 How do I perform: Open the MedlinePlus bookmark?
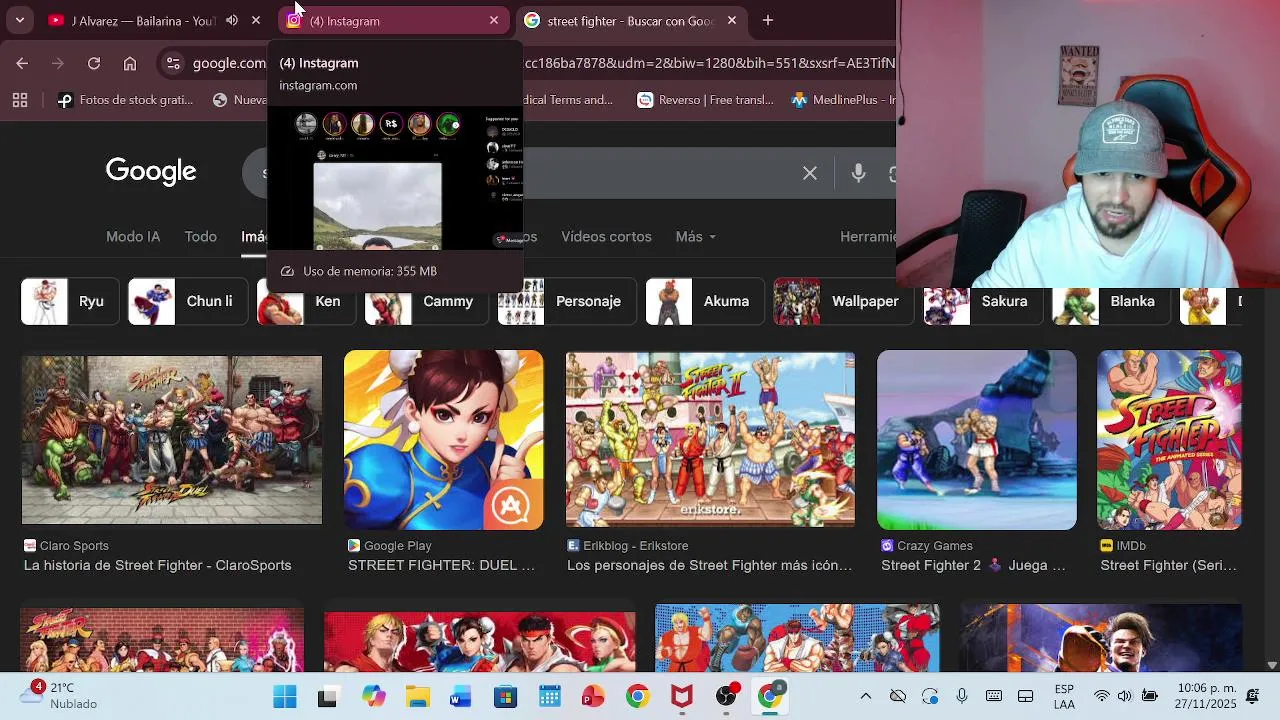click(843, 100)
